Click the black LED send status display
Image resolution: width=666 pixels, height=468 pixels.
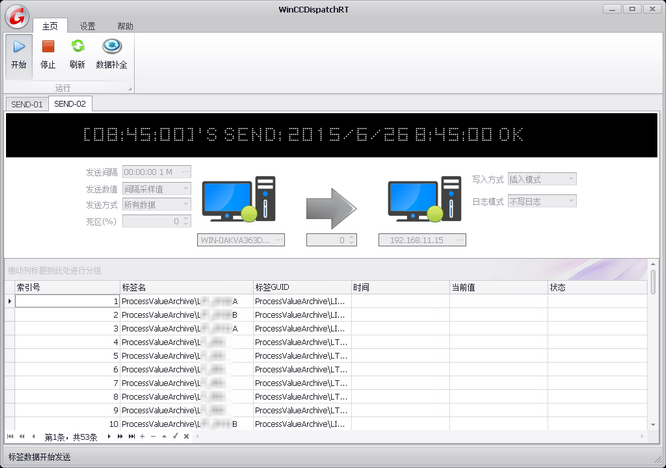pos(331,135)
